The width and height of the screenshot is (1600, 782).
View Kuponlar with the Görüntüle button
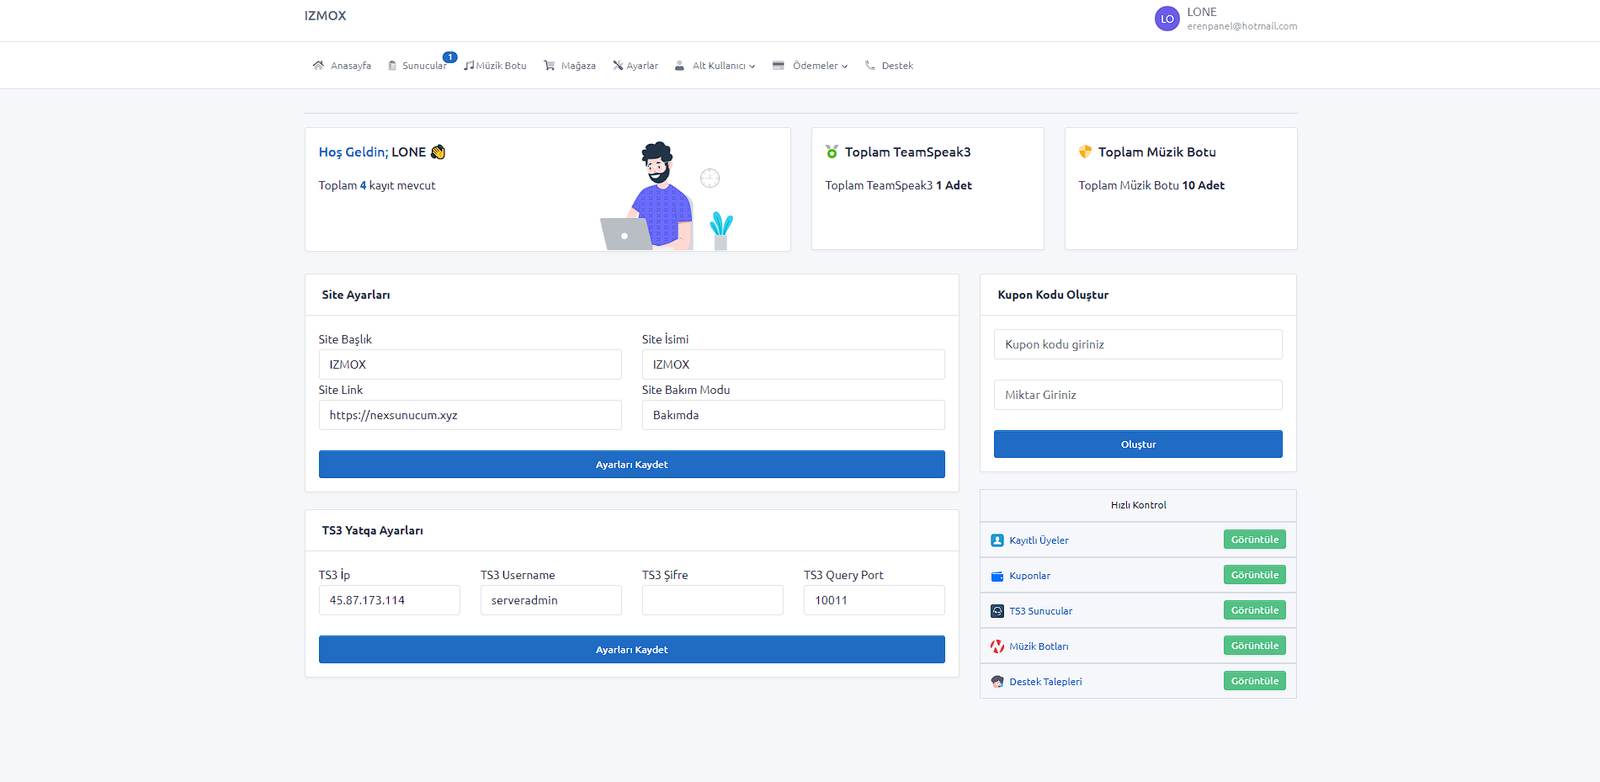(1254, 575)
